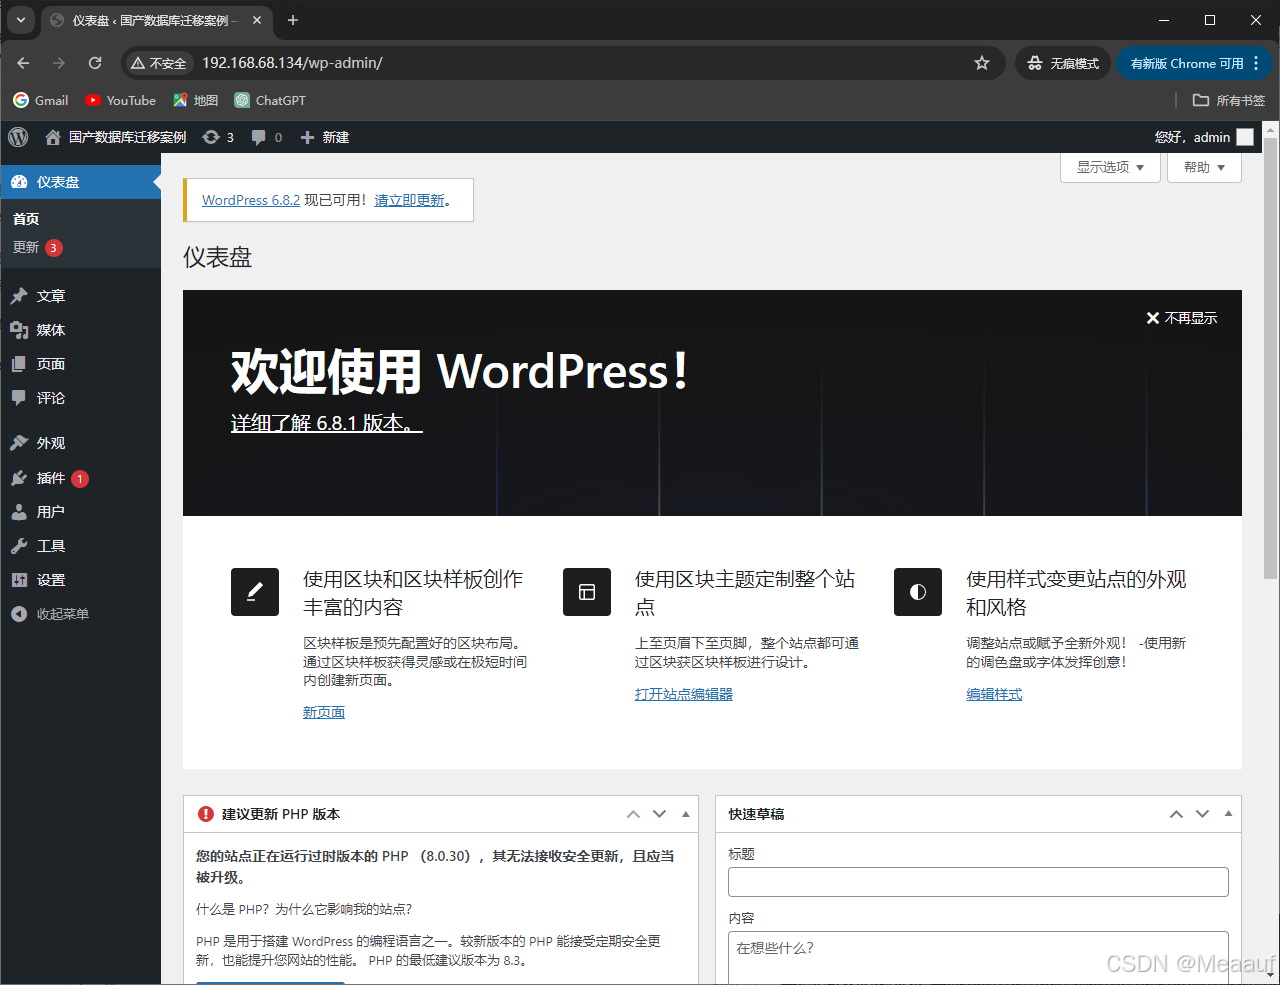1280x985 pixels.
Task: Dismiss welcome panel with 不再显示
Action: point(1182,318)
